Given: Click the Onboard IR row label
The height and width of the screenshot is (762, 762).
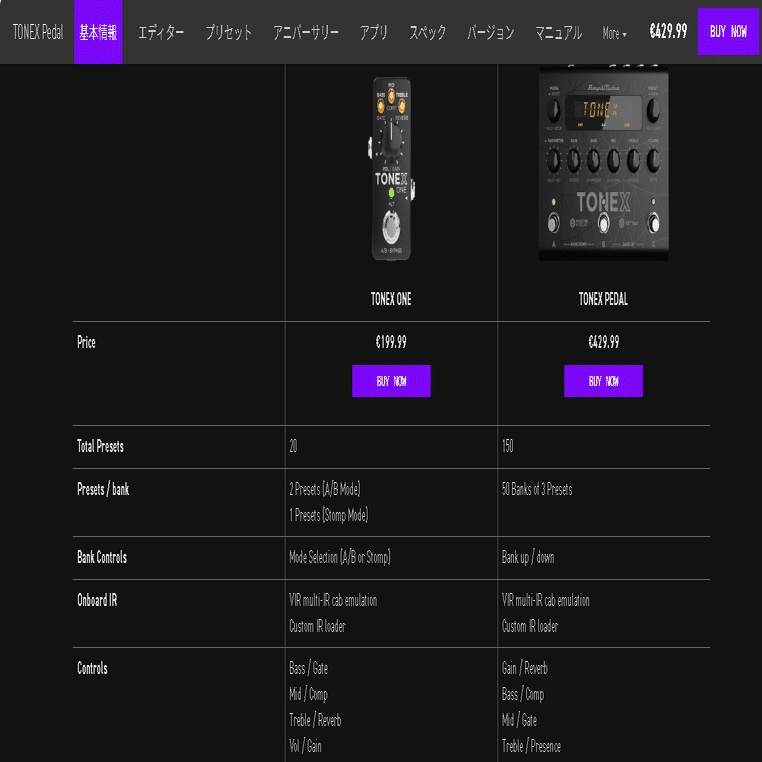Looking at the screenshot, I should point(97,600).
